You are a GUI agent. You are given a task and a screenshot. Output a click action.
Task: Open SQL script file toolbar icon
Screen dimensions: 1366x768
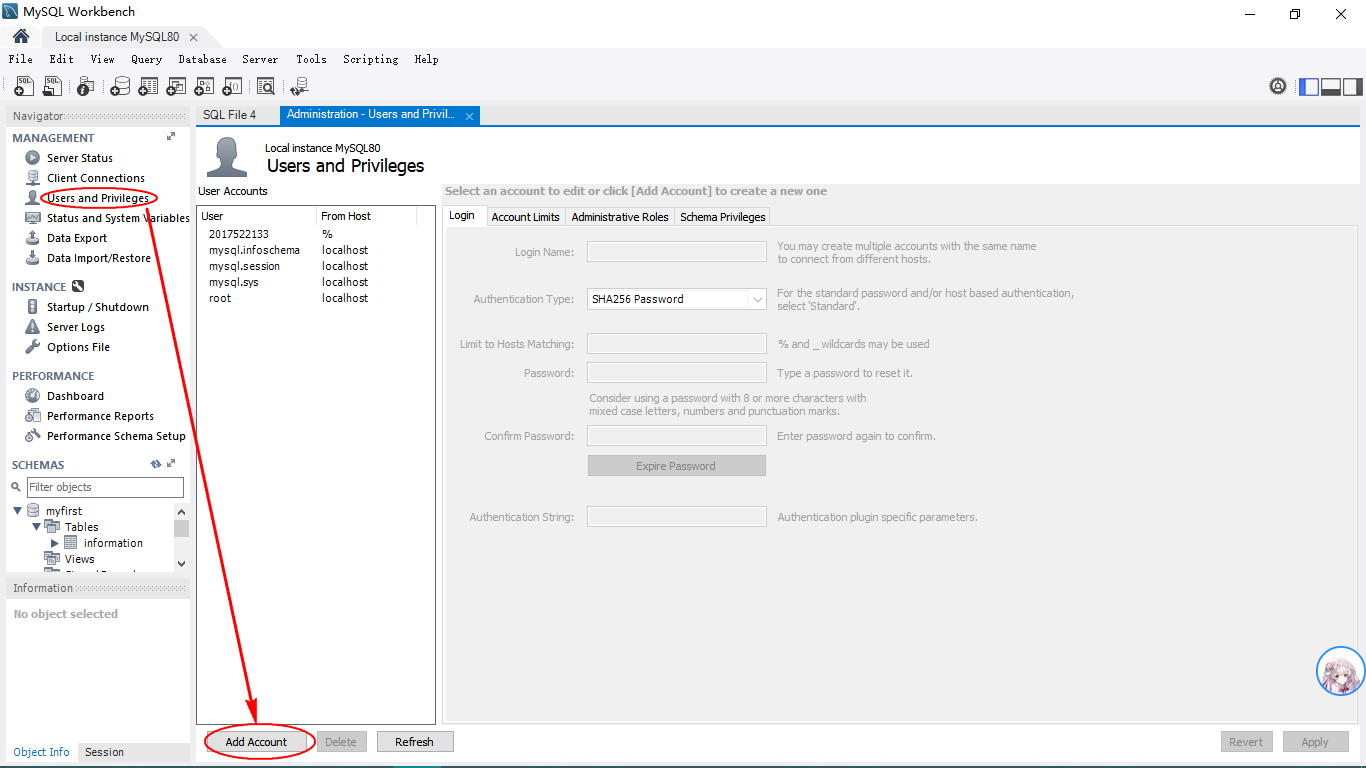tap(52, 87)
